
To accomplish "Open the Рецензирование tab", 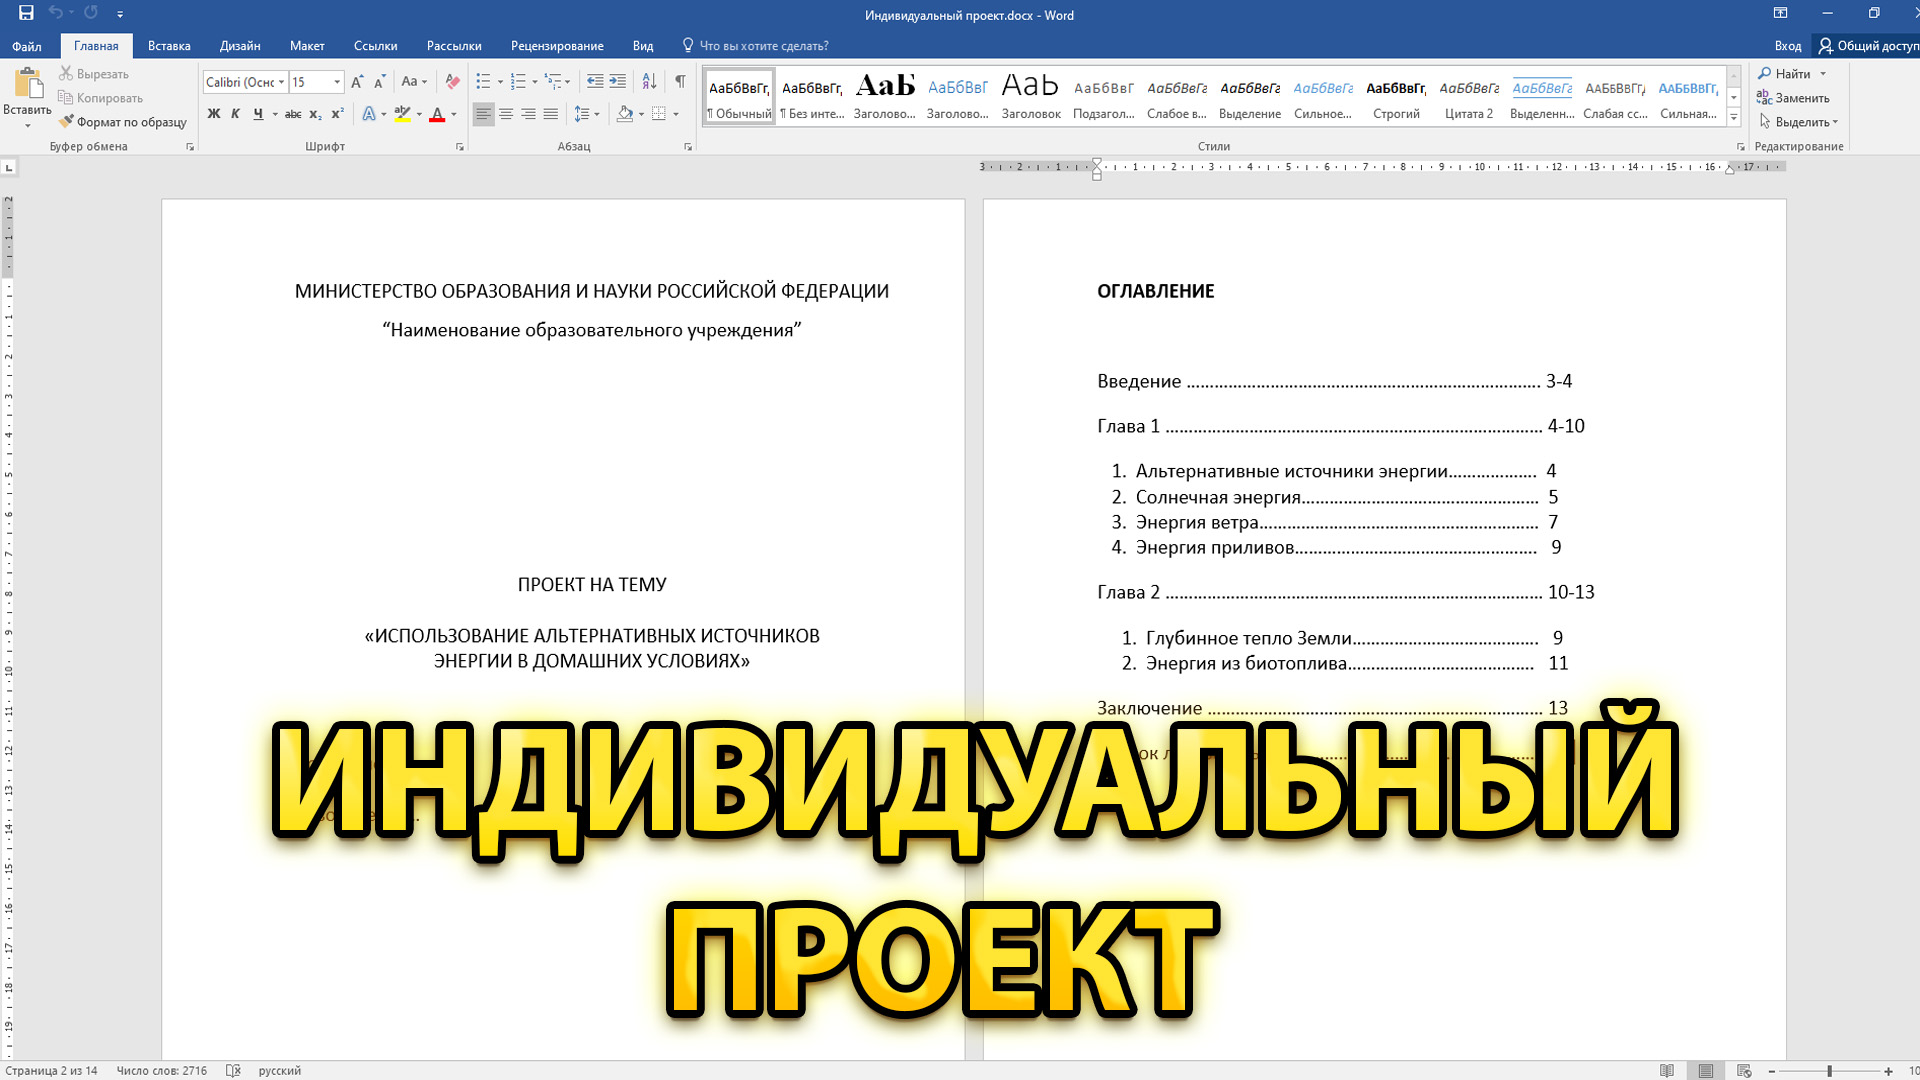I will pos(557,45).
